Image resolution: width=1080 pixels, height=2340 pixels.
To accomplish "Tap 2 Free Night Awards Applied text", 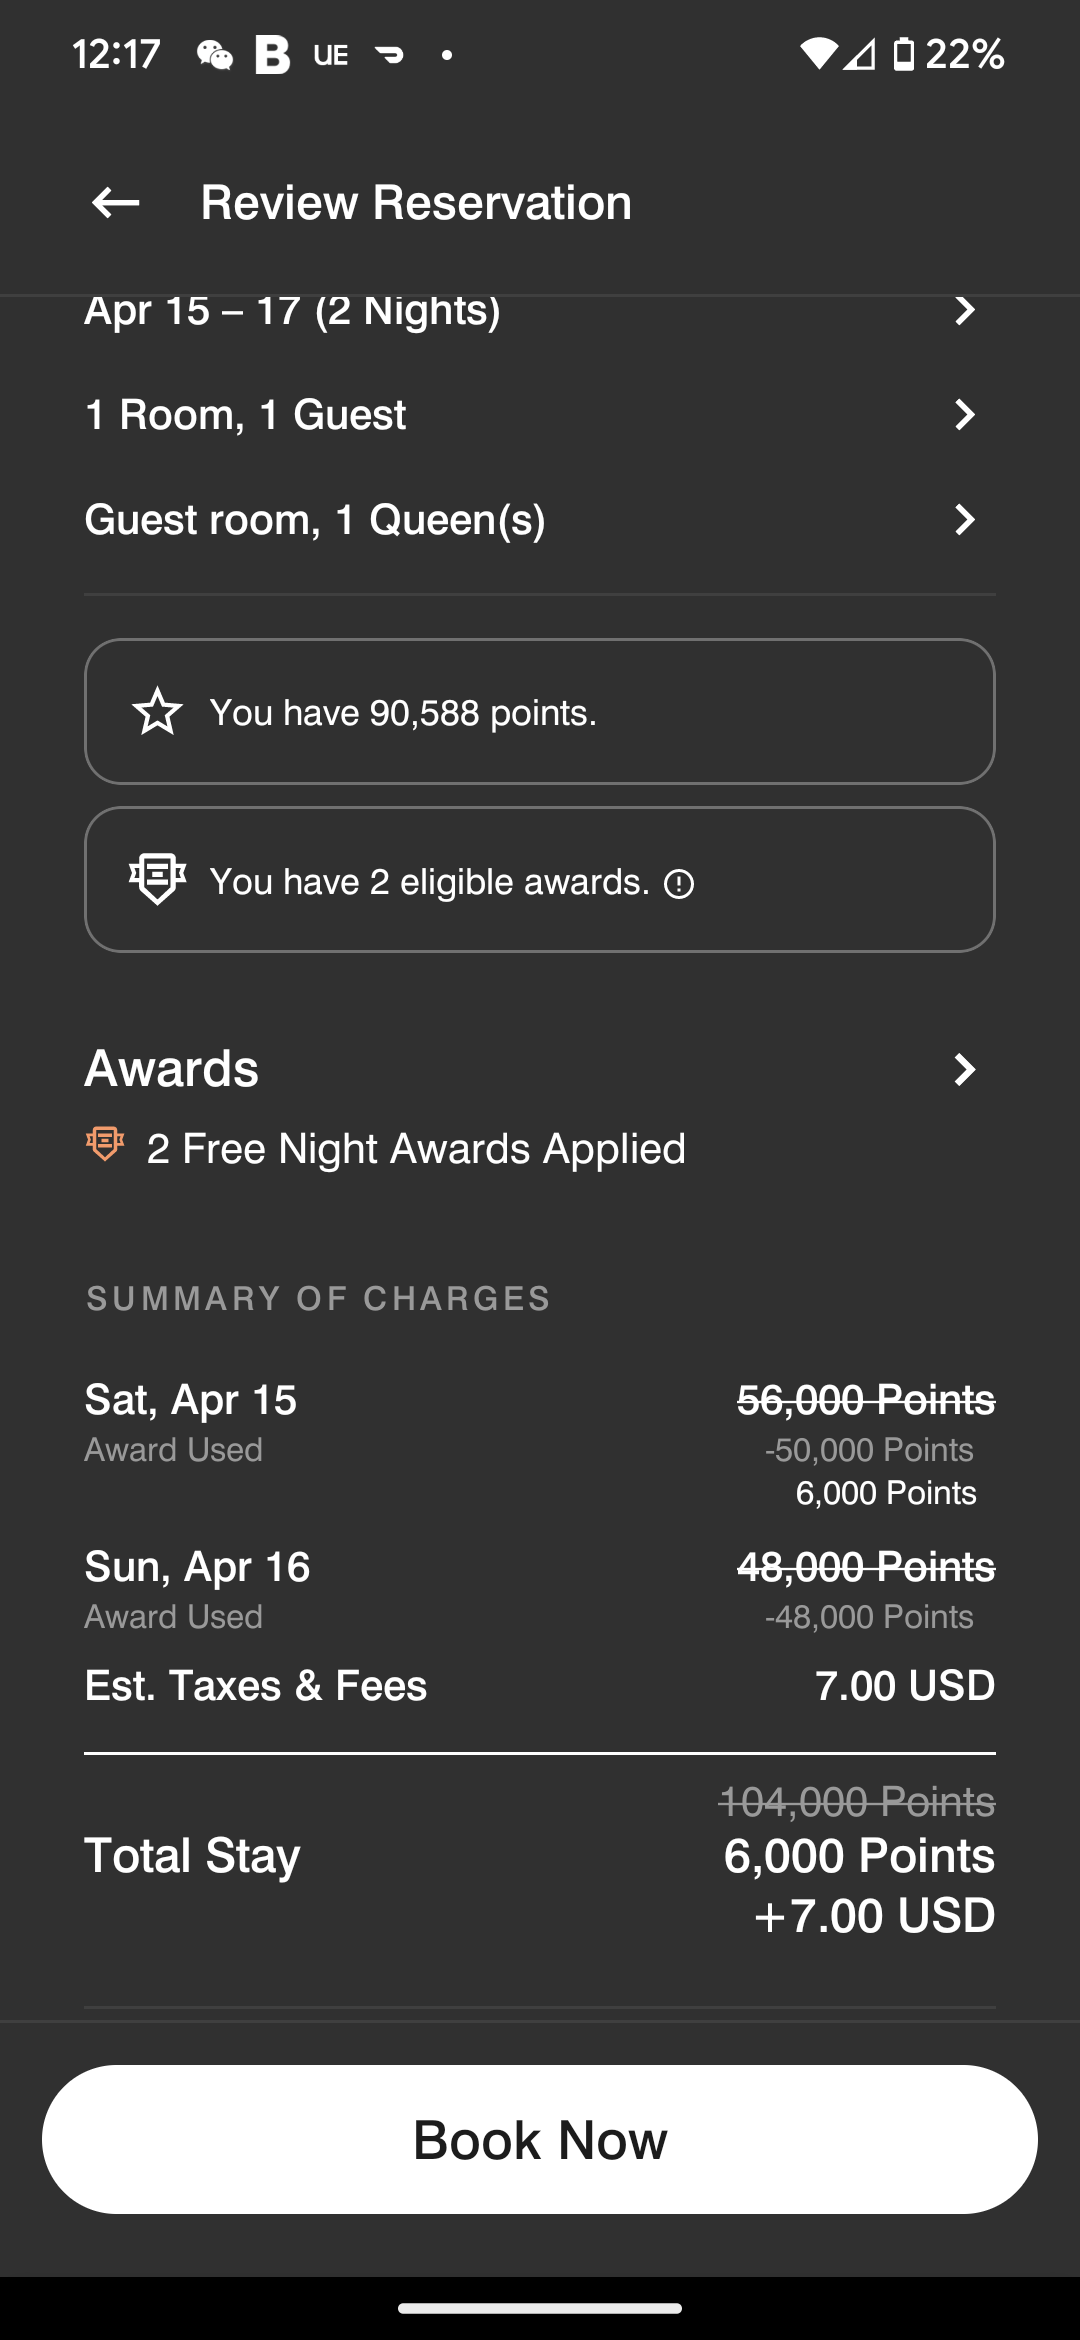I will coord(416,1149).
